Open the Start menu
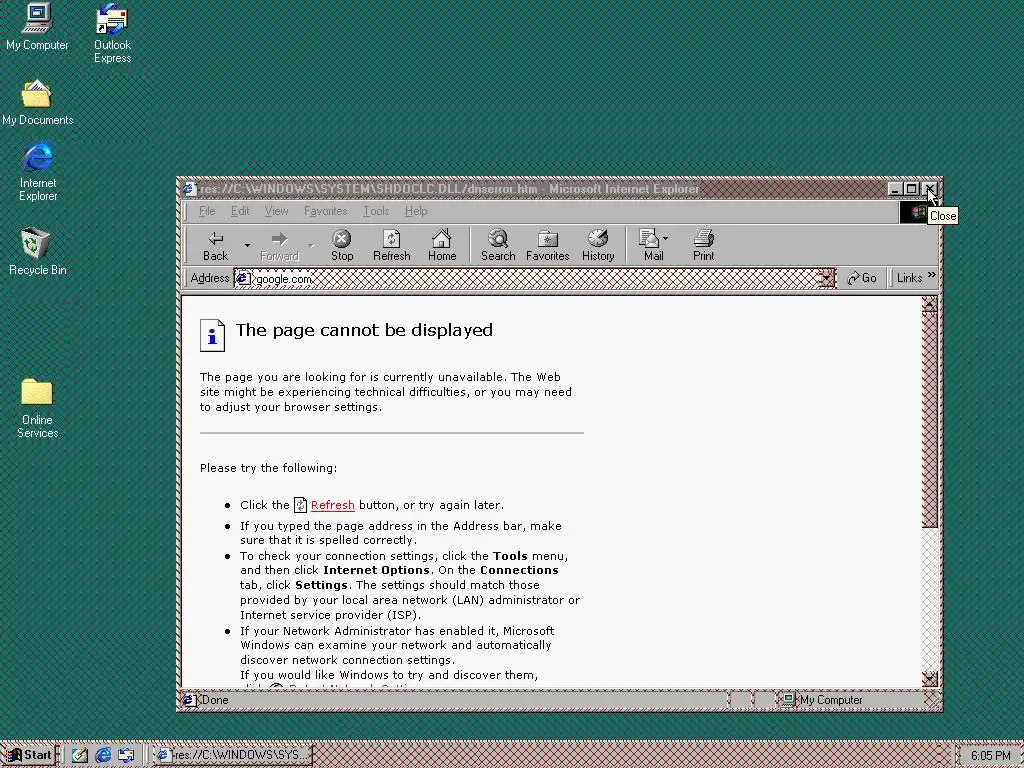Screen dimensions: 1024x768 click(x=29, y=755)
